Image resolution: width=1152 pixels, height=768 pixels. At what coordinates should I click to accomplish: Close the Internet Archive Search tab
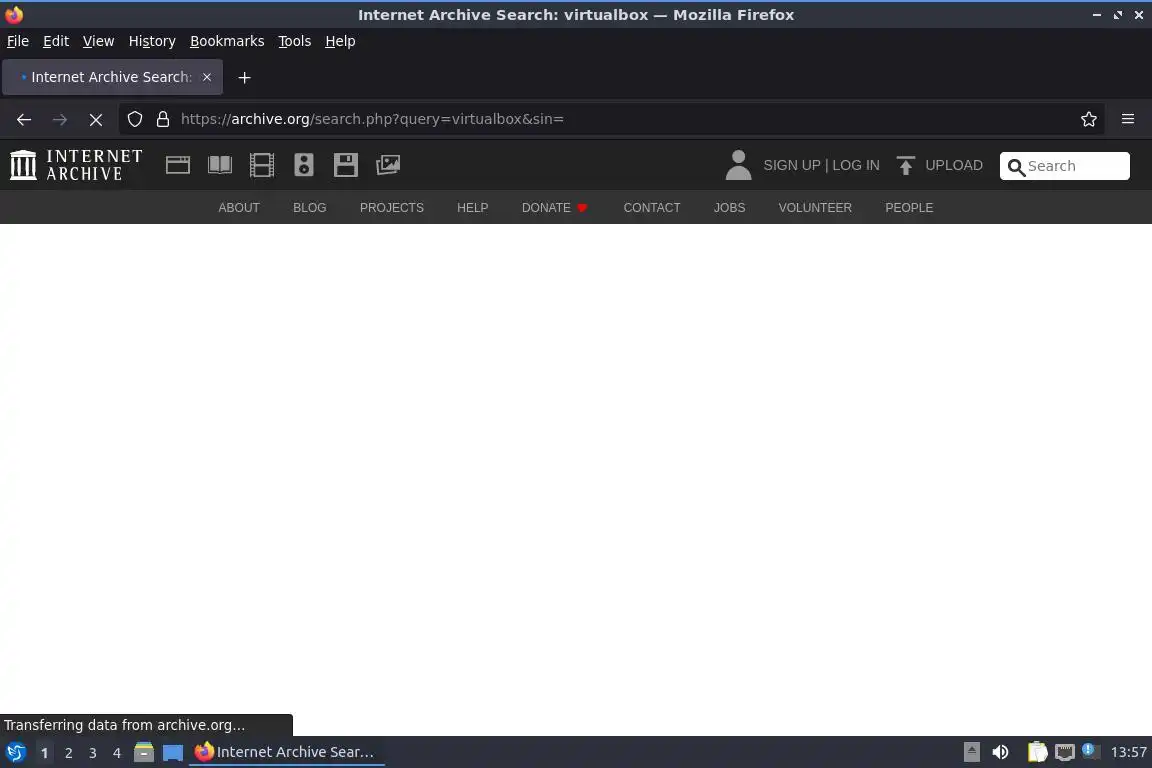point(207,77)
